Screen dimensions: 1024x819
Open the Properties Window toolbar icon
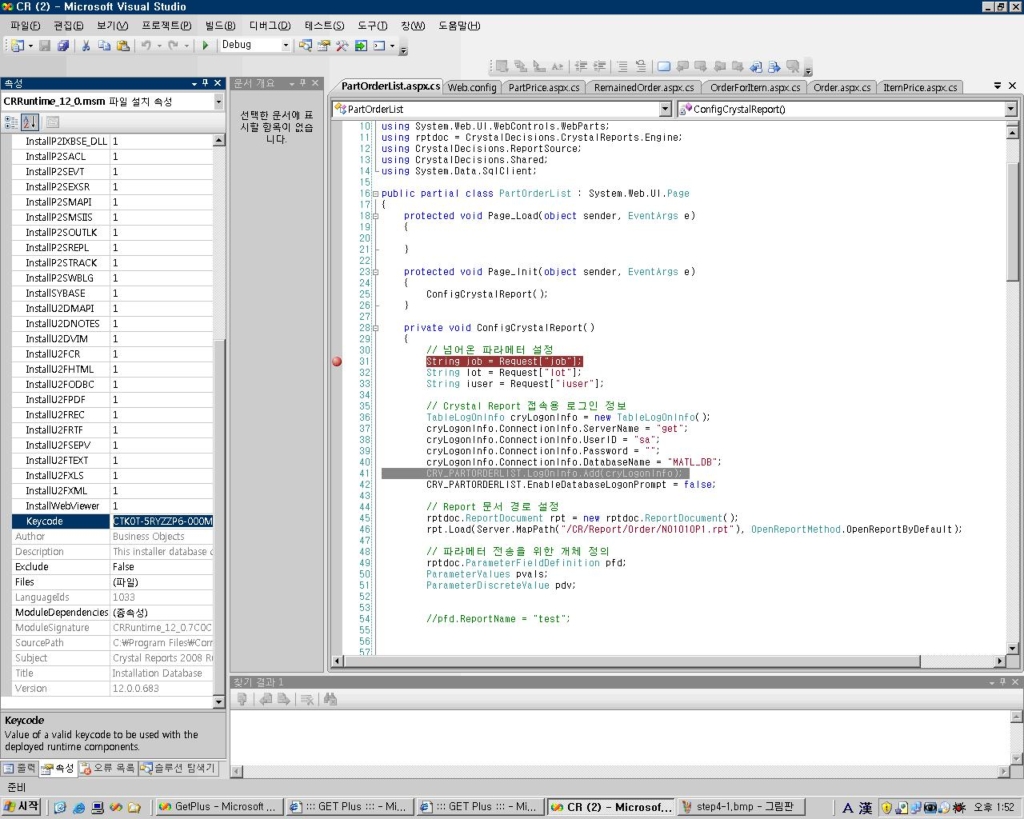pos(323,46)
